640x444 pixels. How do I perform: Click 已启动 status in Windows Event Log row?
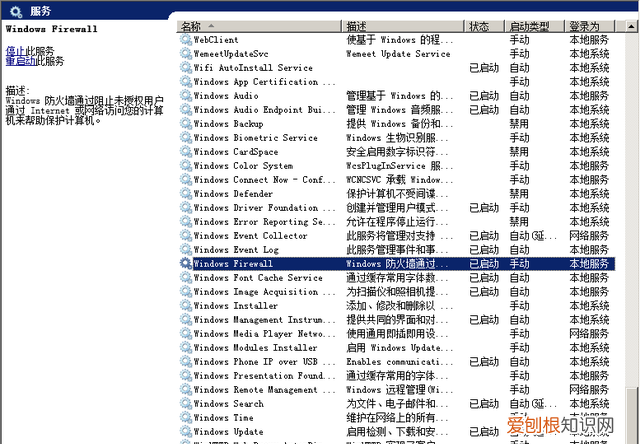[484, 249]
